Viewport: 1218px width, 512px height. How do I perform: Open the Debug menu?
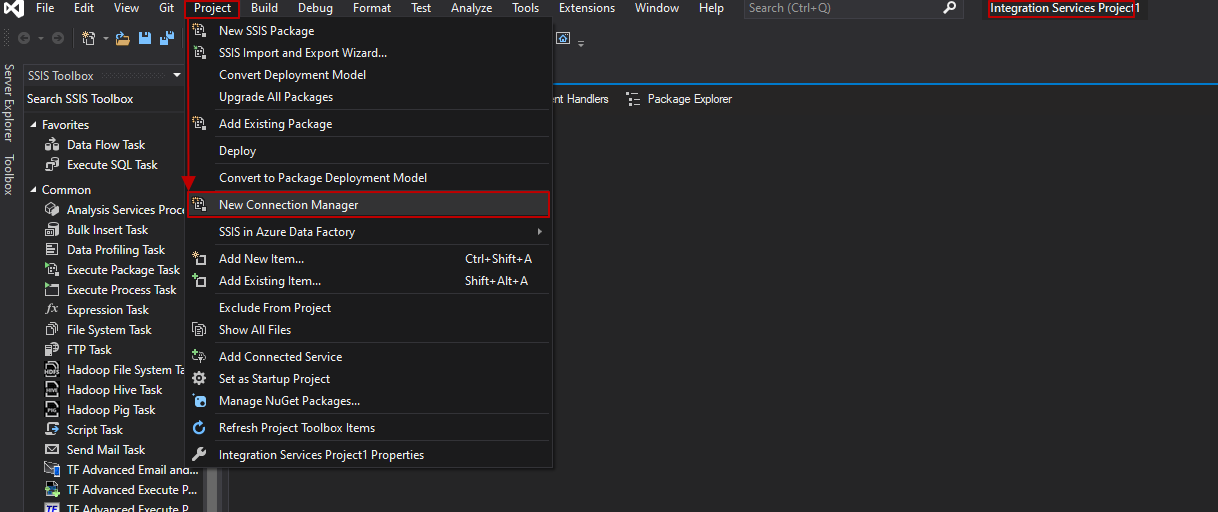(x=316, y=8)
